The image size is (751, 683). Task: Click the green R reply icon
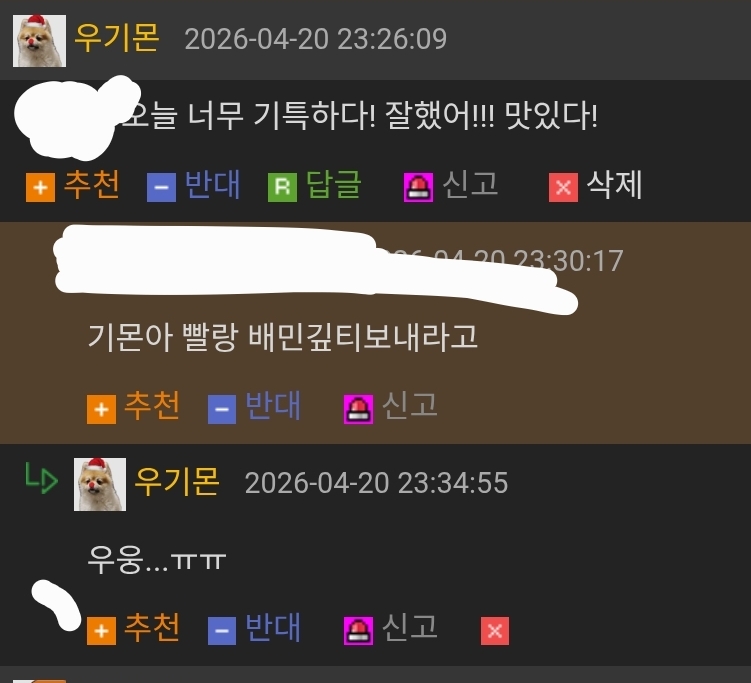pos(282,187)
